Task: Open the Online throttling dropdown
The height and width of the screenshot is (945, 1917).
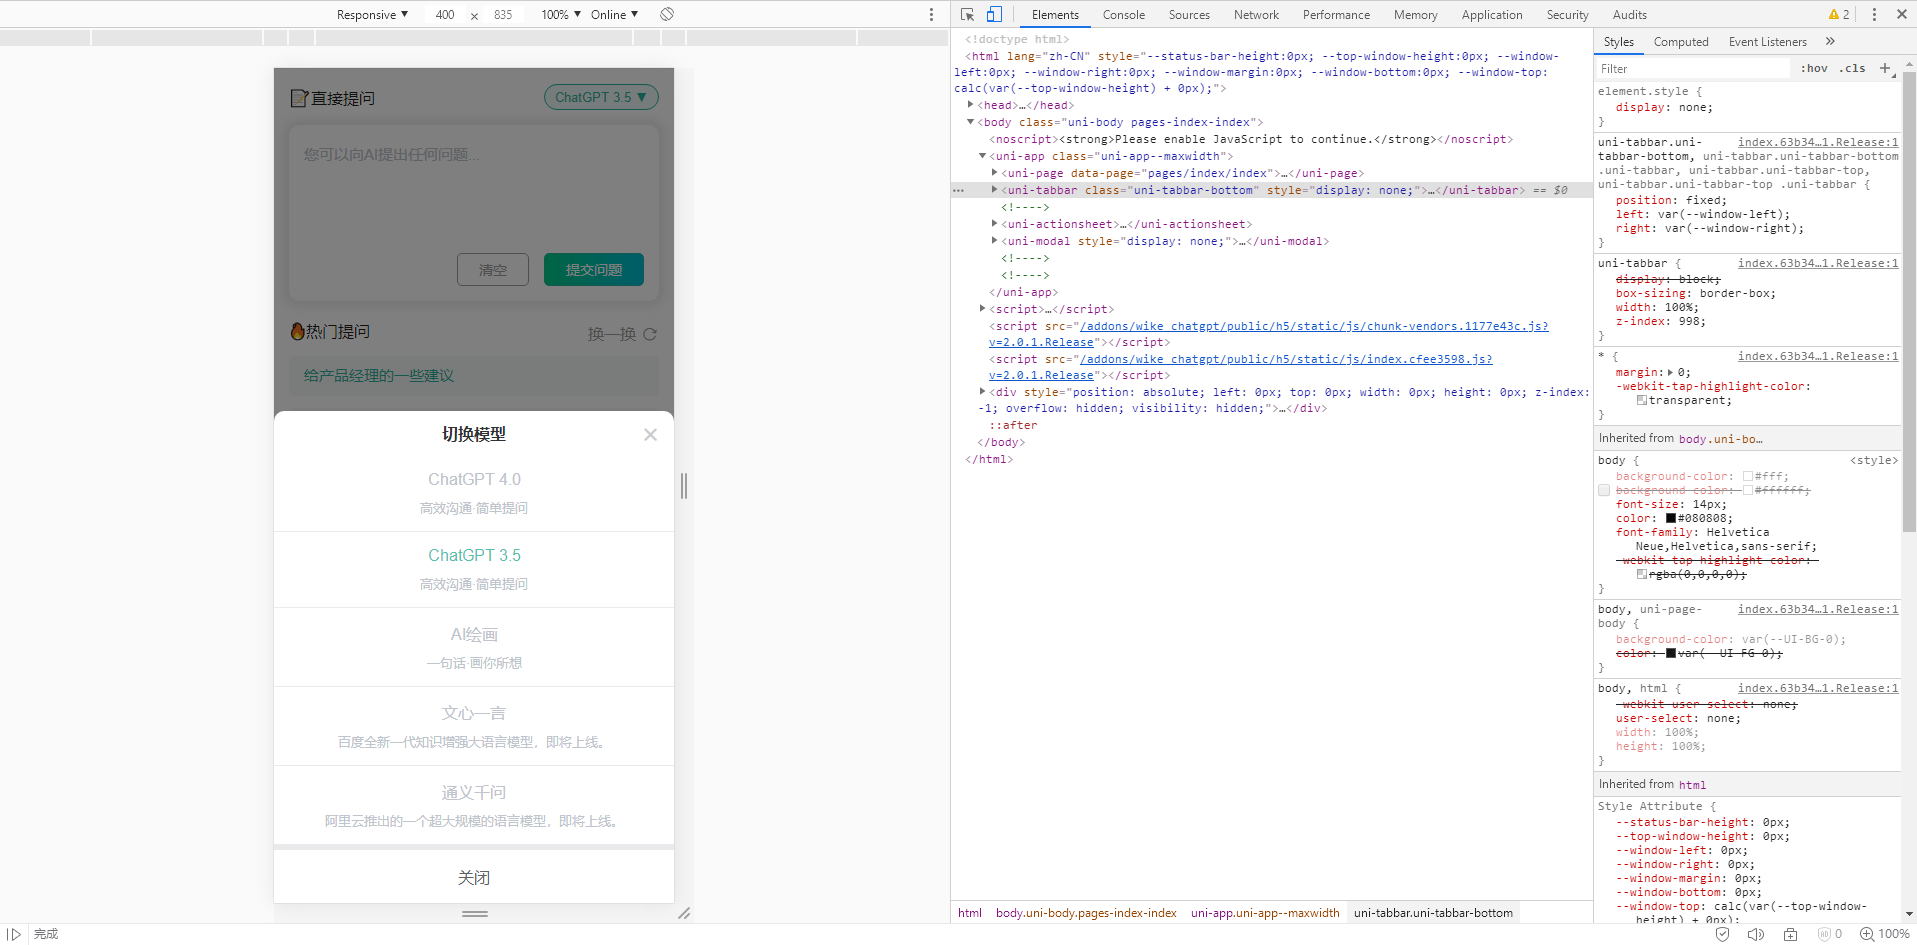Action: pyautogui.click(x=614, y=14)
